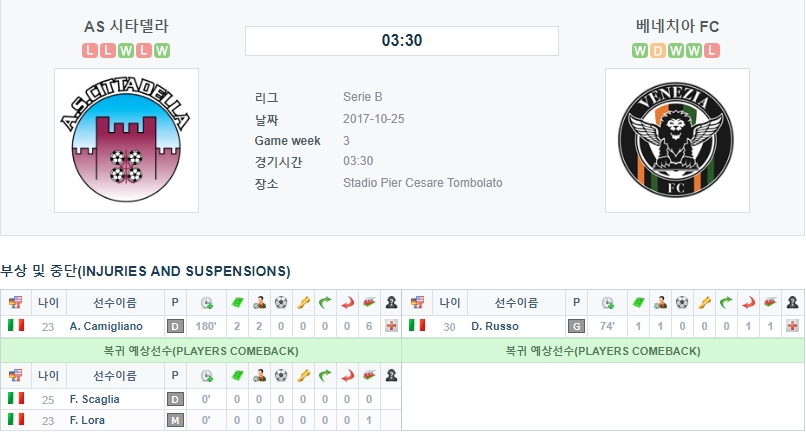The height and width of the screenshot is (438, 806).
Task: Click the 베네치아 FC team name
Action: 677,26
